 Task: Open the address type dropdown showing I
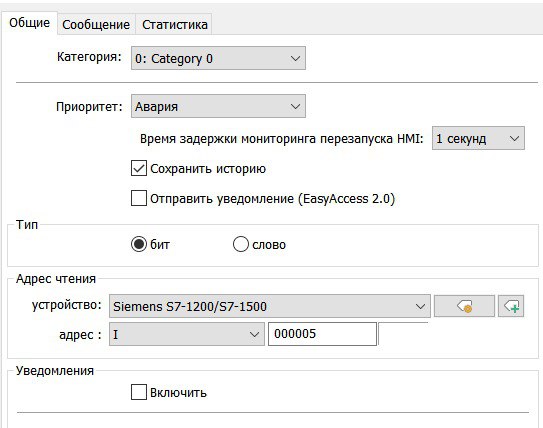point(187,334)
